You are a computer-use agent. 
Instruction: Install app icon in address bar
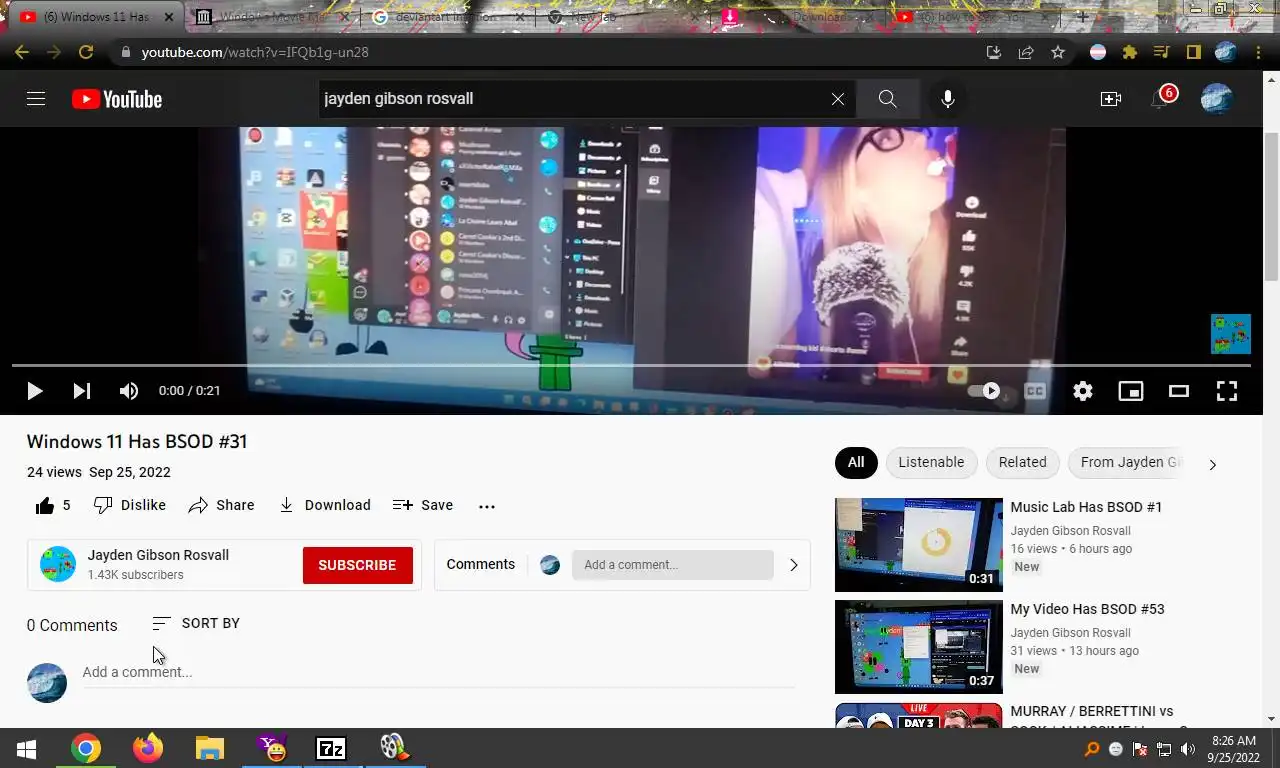(x=994, y=52)
